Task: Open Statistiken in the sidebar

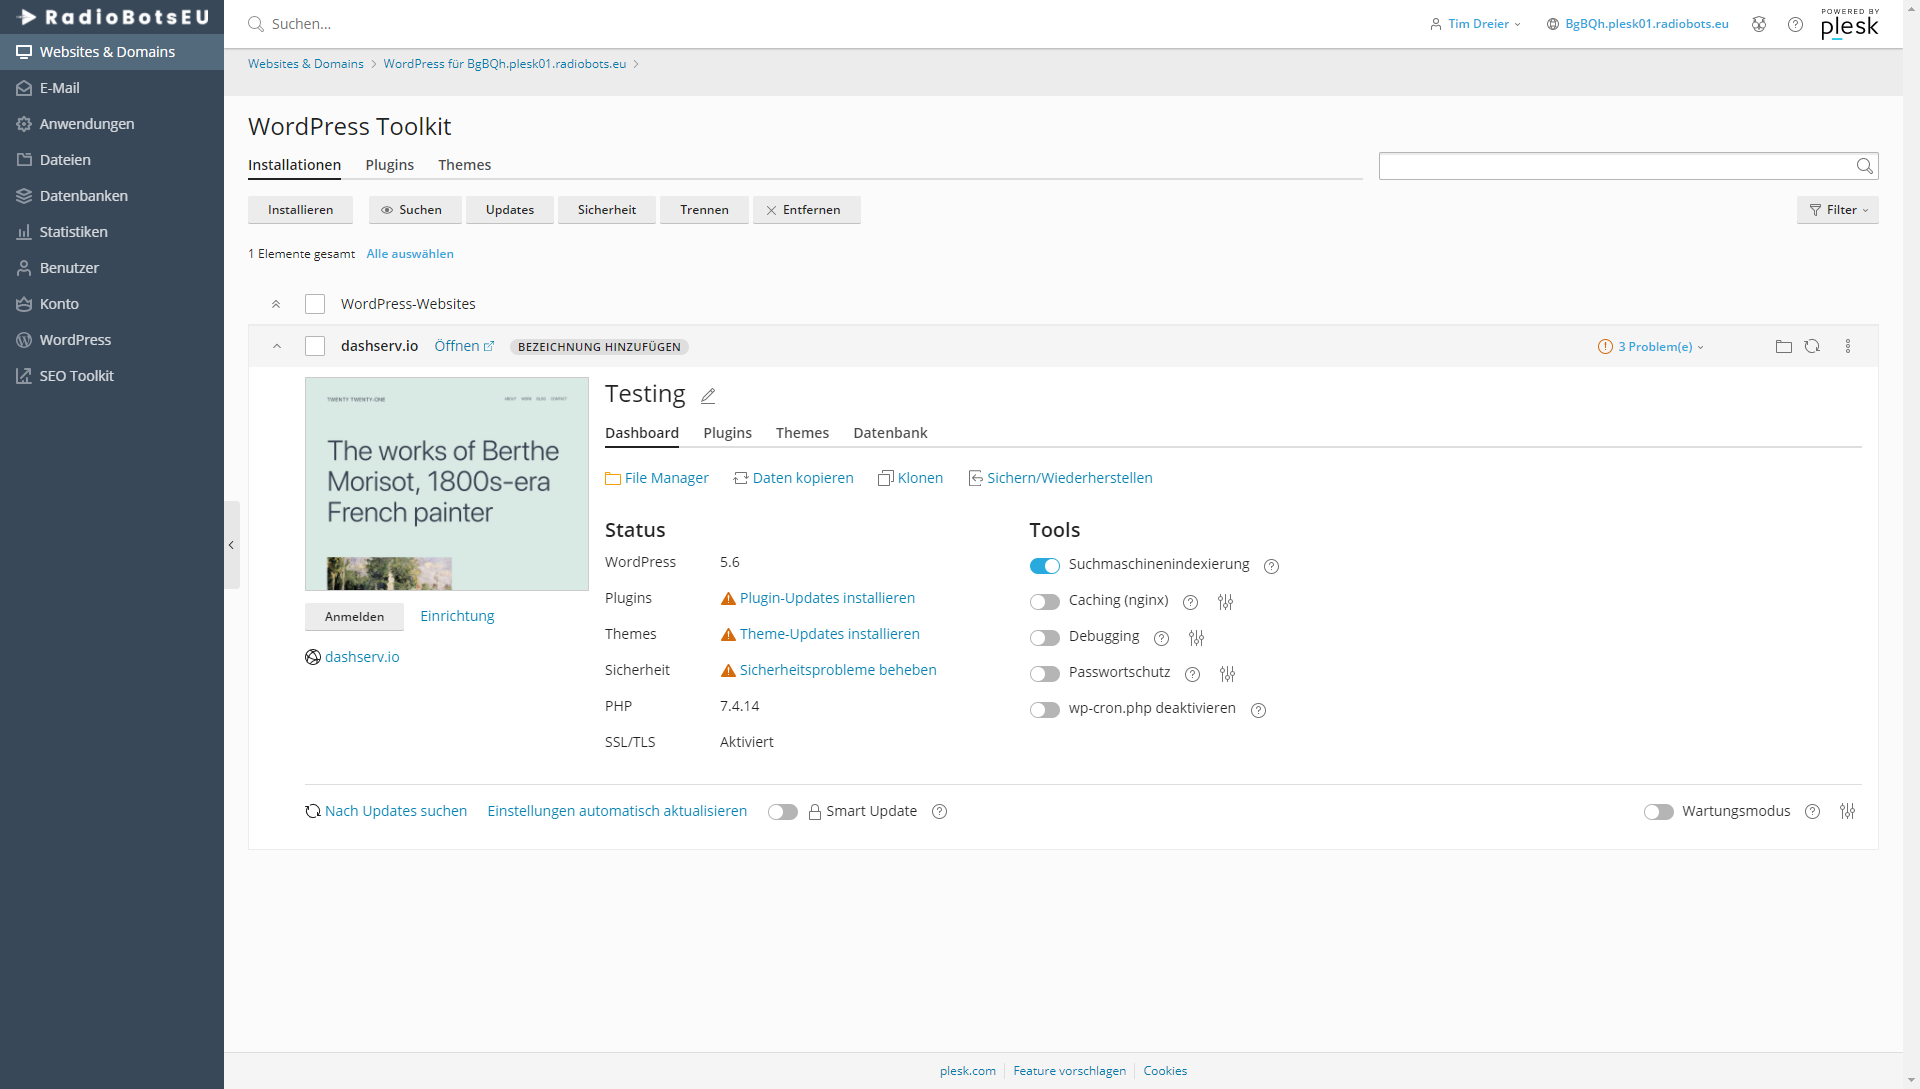Action: point(112,232)
